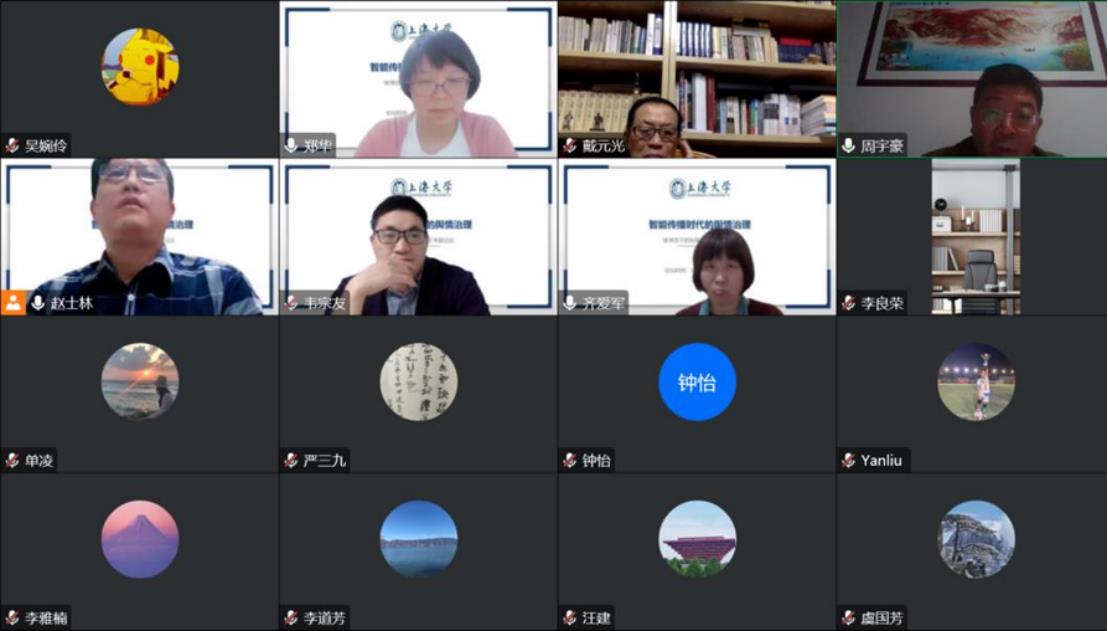1108x631 pixels.
Task: Select the pink mountain avatar of 李雅楠
Action: 140,539
